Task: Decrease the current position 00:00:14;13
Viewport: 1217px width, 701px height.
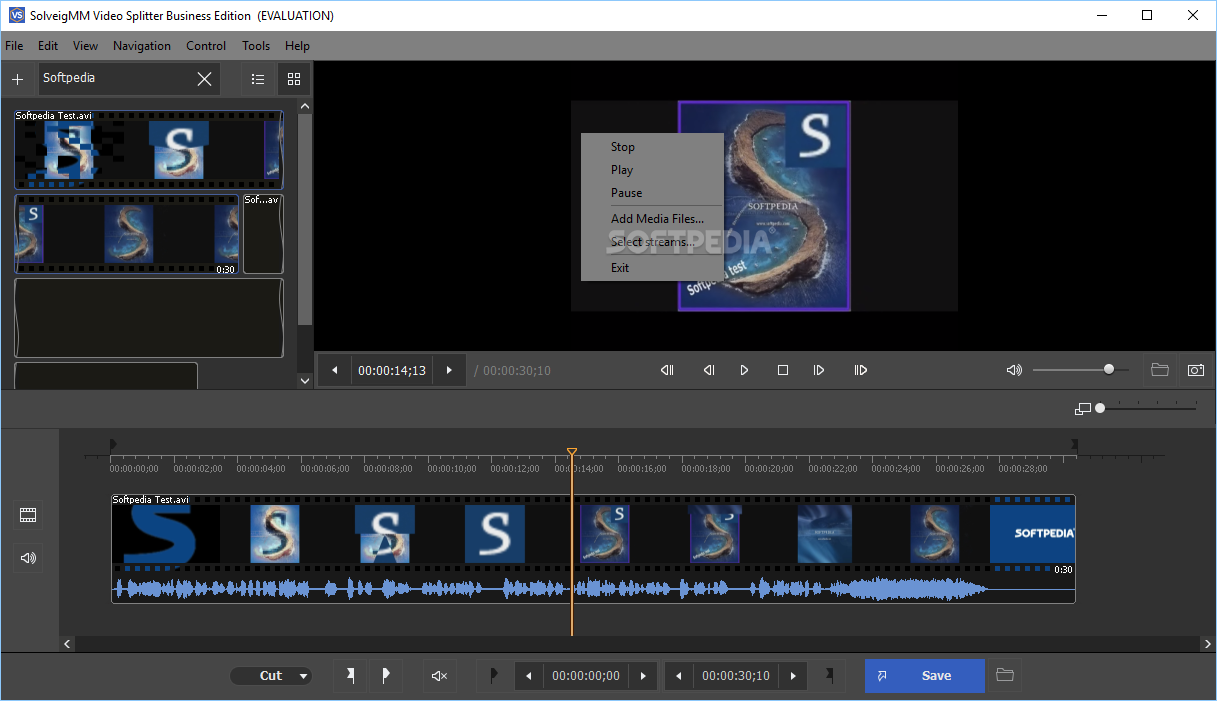Action: (335, 370)
